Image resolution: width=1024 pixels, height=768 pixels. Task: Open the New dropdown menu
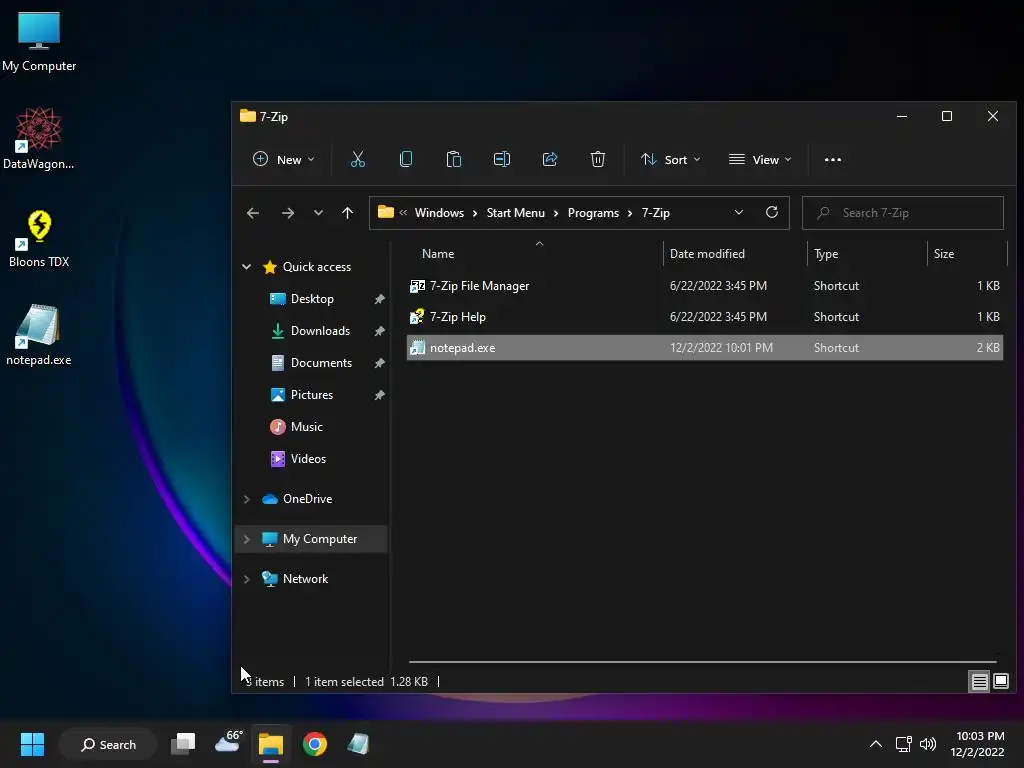[283, 159]
